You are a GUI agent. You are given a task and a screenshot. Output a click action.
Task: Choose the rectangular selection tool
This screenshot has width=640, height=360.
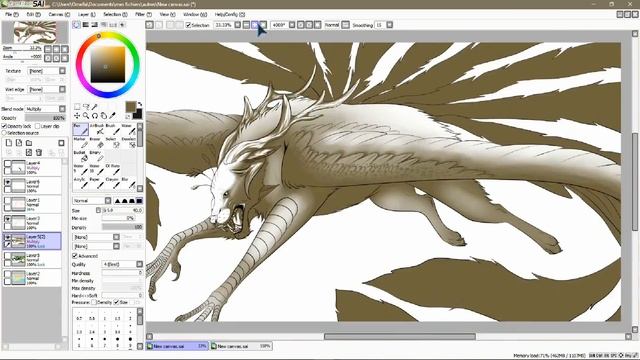pos(77,107)
